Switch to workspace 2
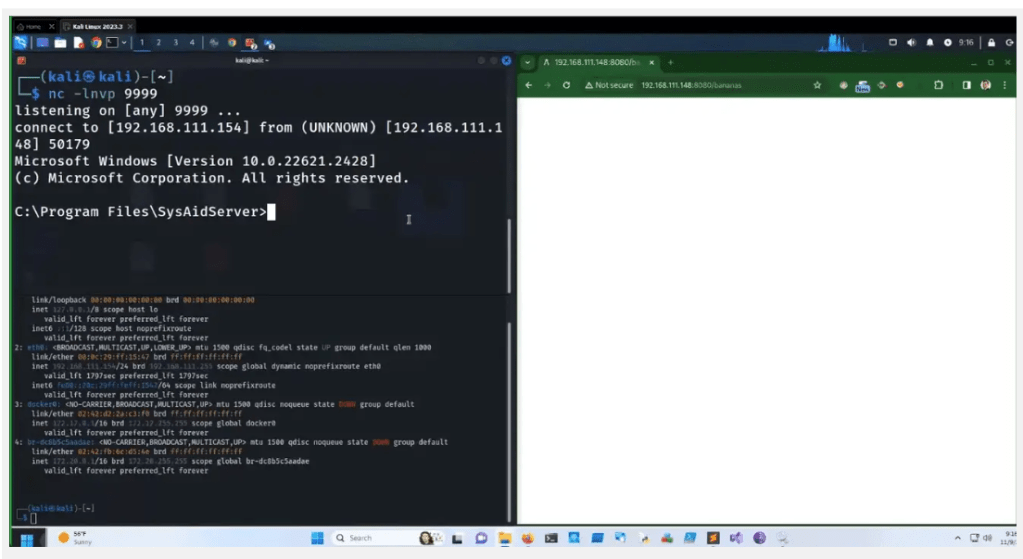This screenshot has width=1023, height=559. pos(158,43)
